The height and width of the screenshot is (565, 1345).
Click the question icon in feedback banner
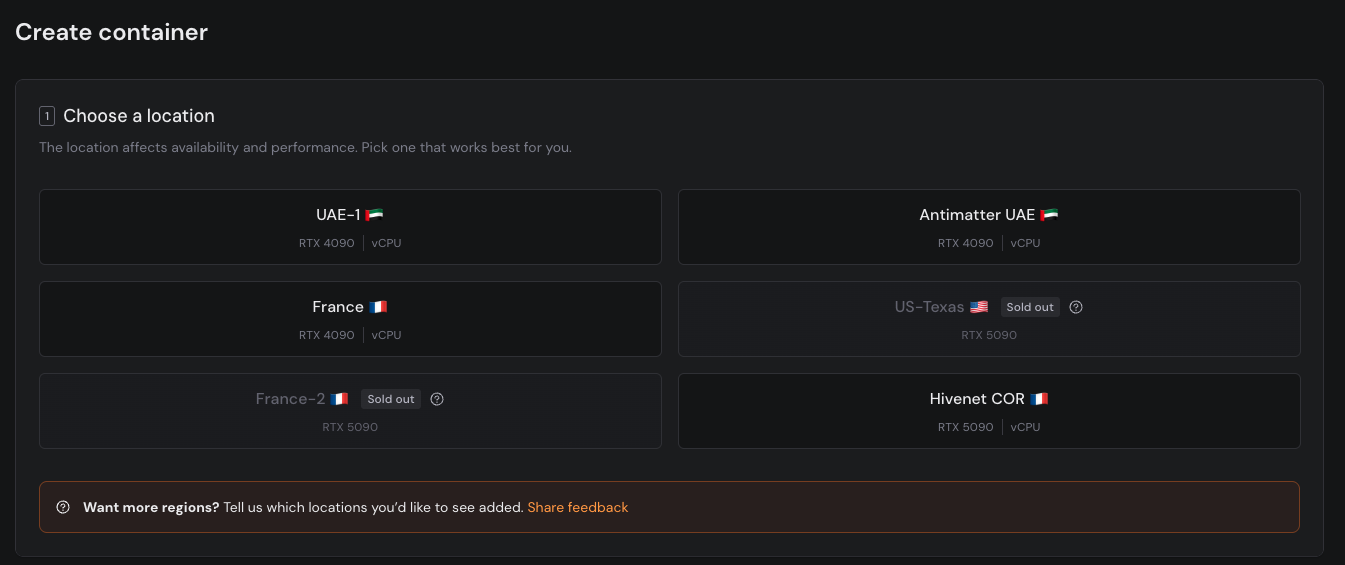(63, 507)
